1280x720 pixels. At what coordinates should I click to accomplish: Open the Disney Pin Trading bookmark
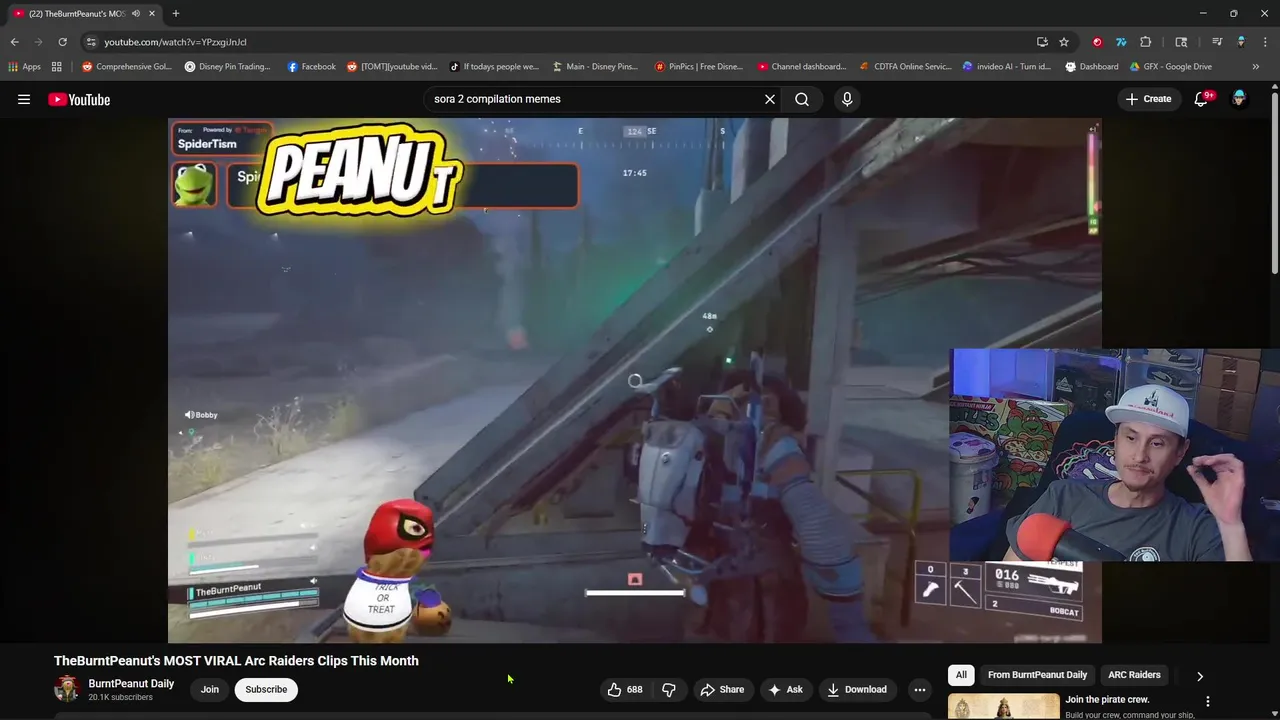227,67
